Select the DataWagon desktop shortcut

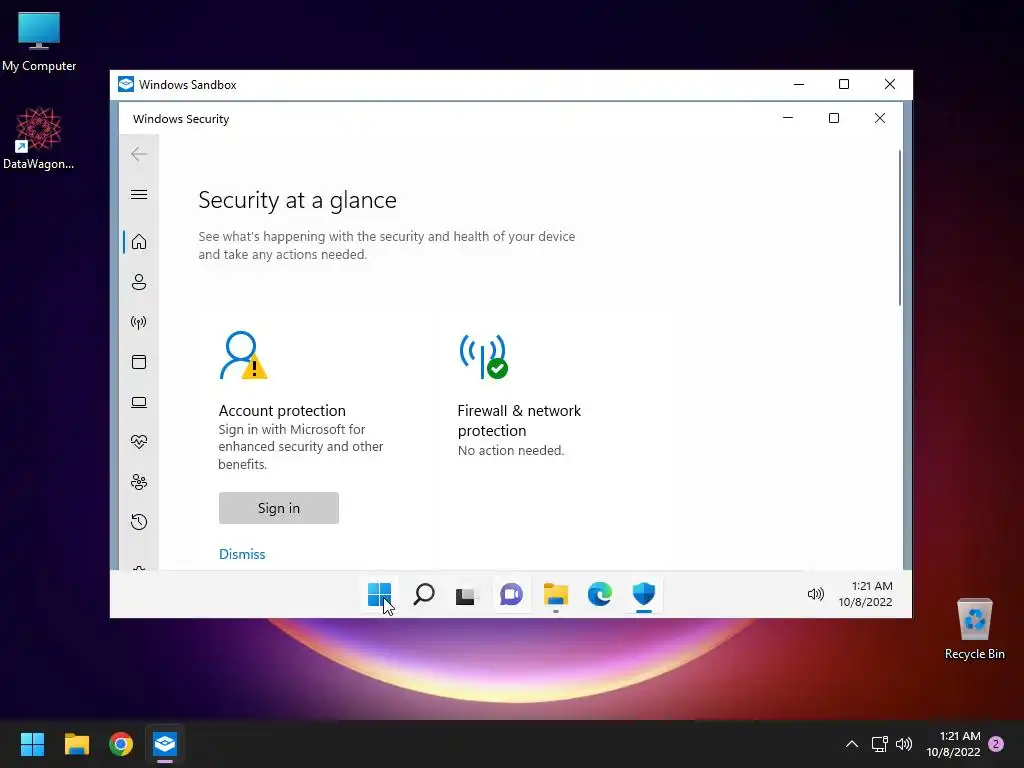coord(39,138)
